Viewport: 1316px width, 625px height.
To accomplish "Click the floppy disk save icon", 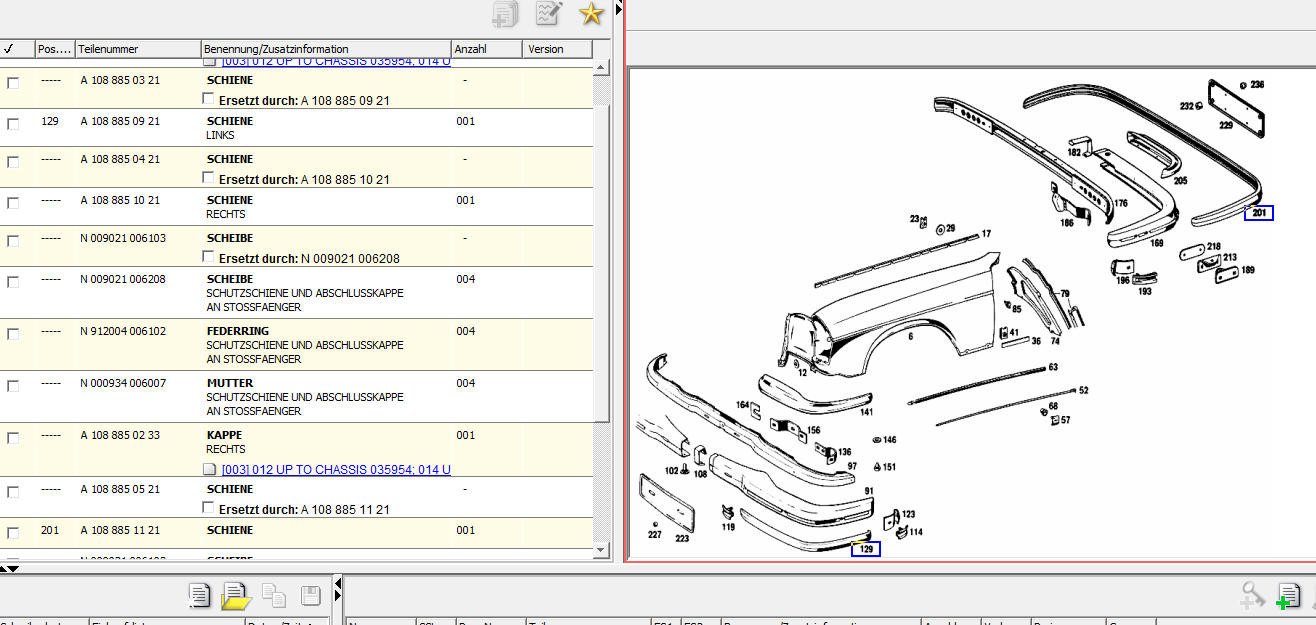I will click(x=310, y=596).
